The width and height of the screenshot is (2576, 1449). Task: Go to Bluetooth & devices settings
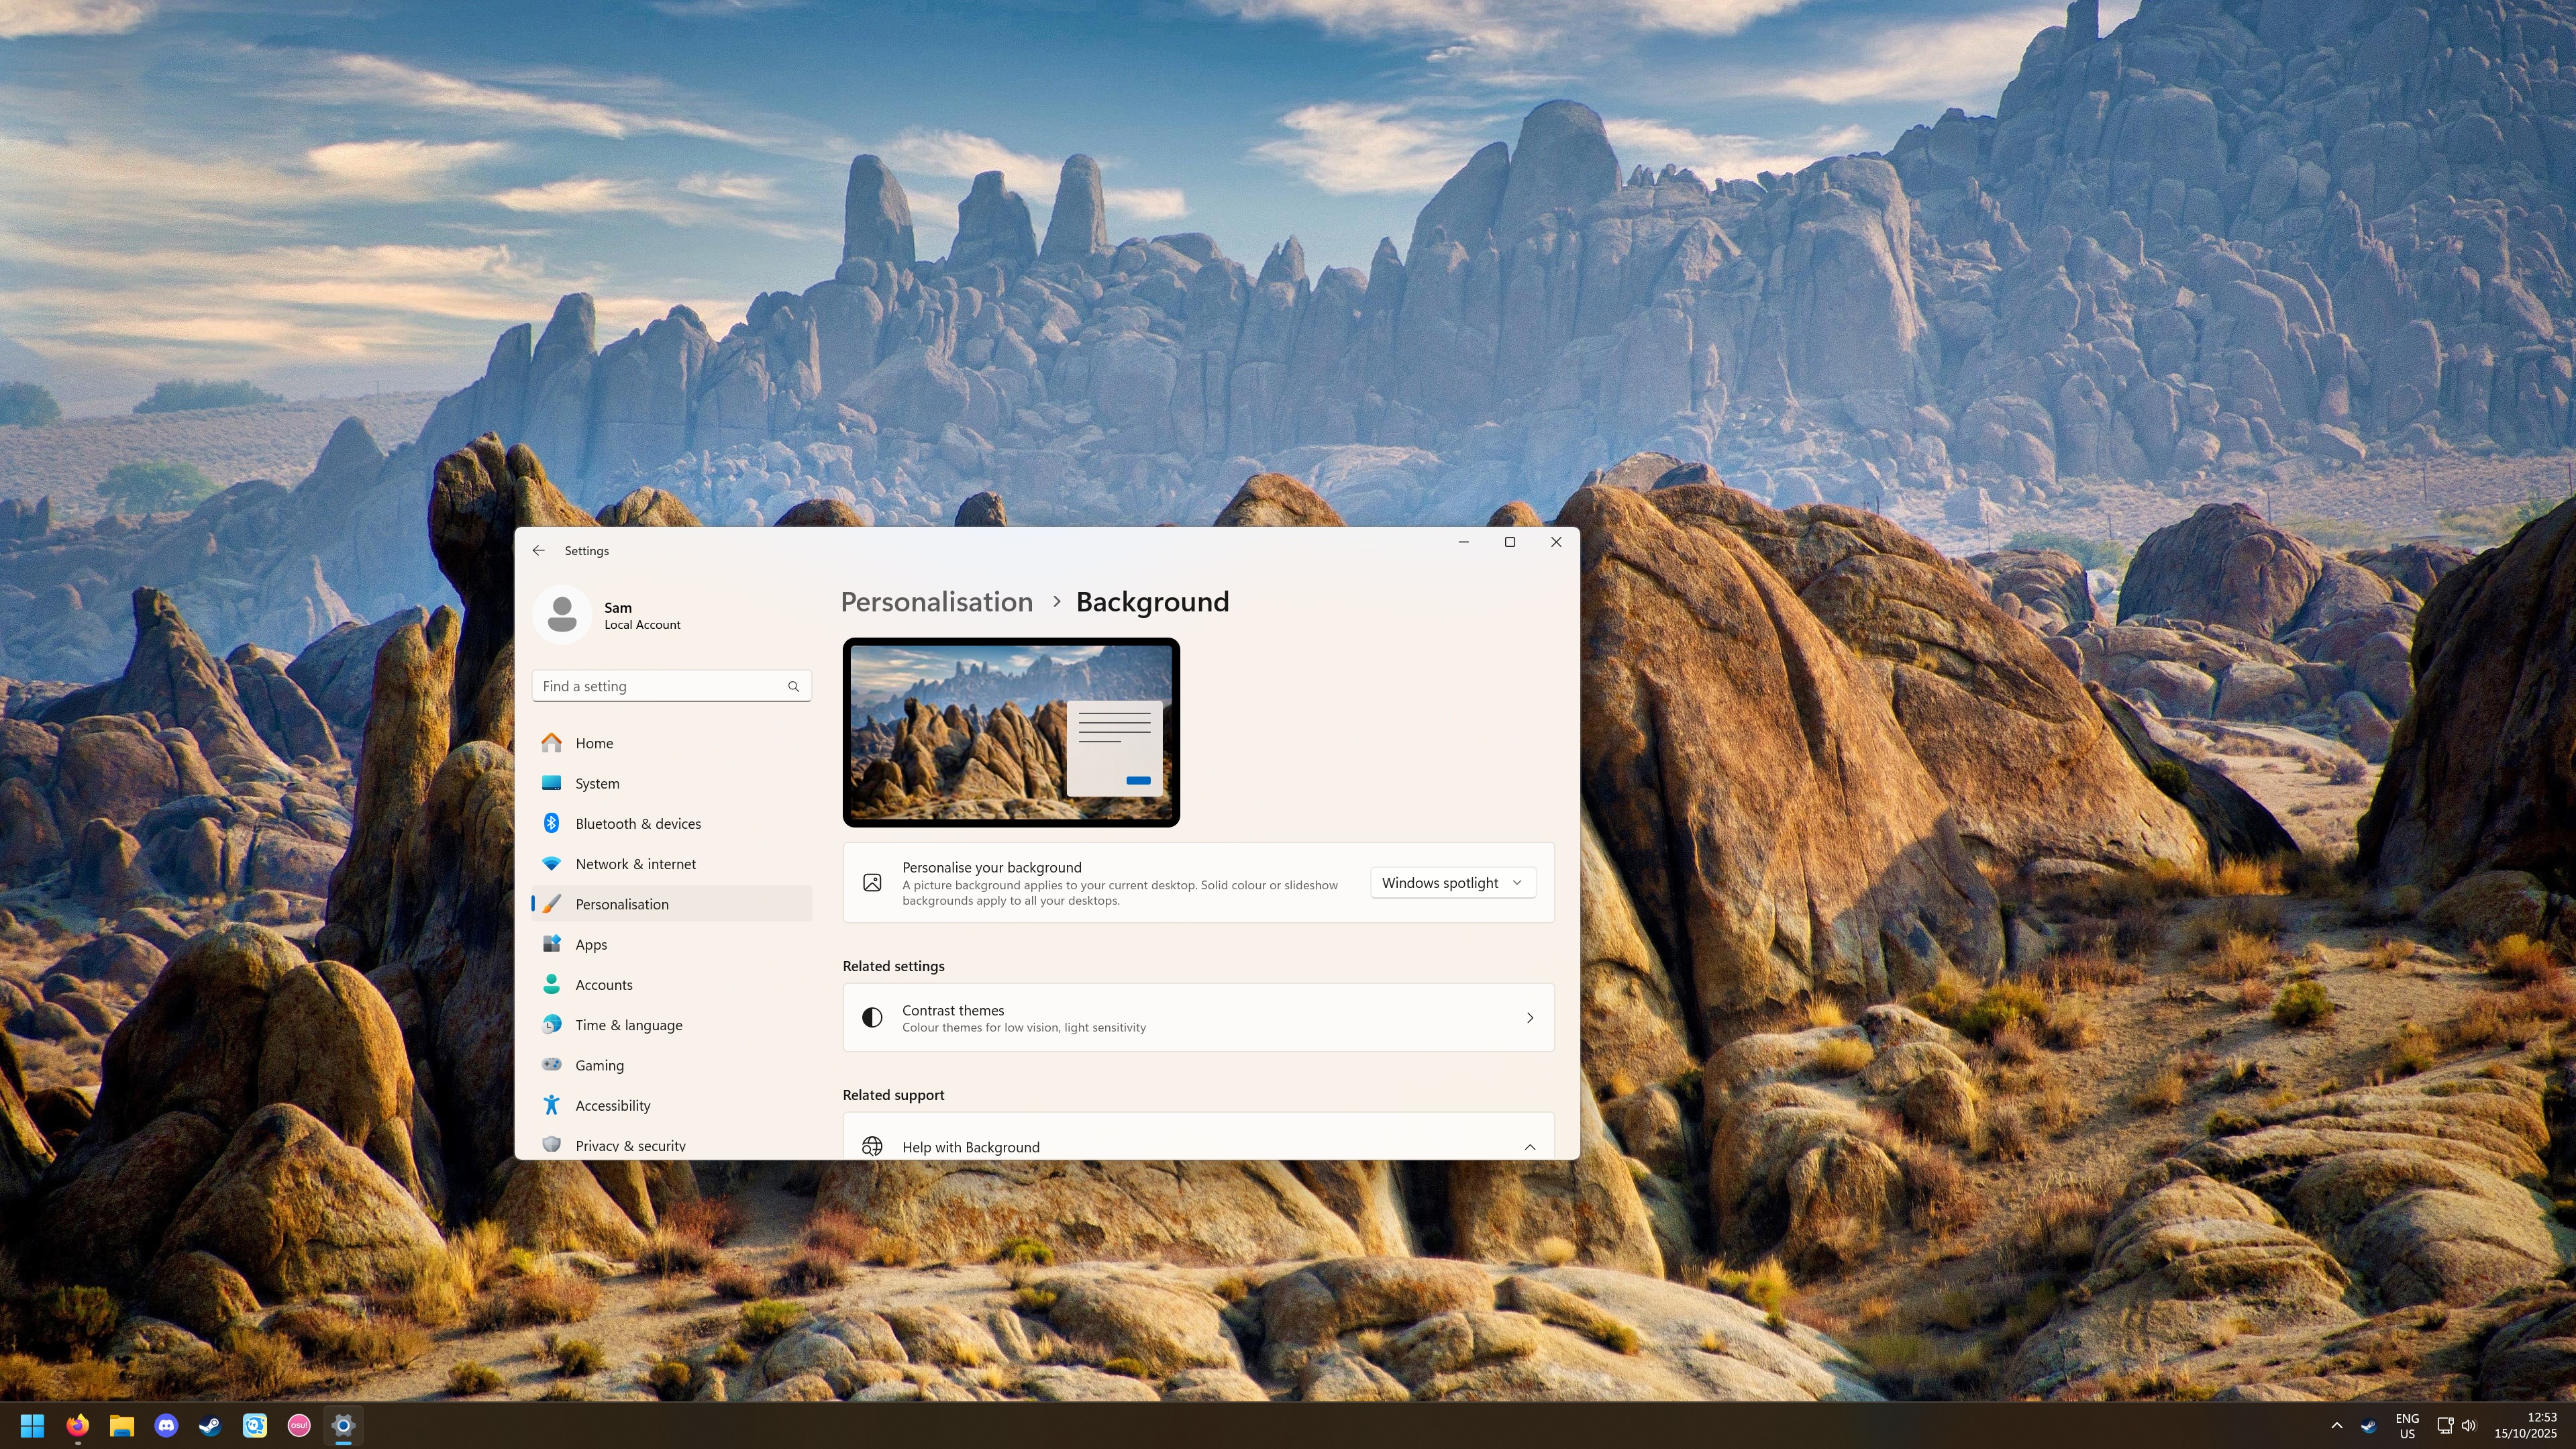(x=638, y=824)
